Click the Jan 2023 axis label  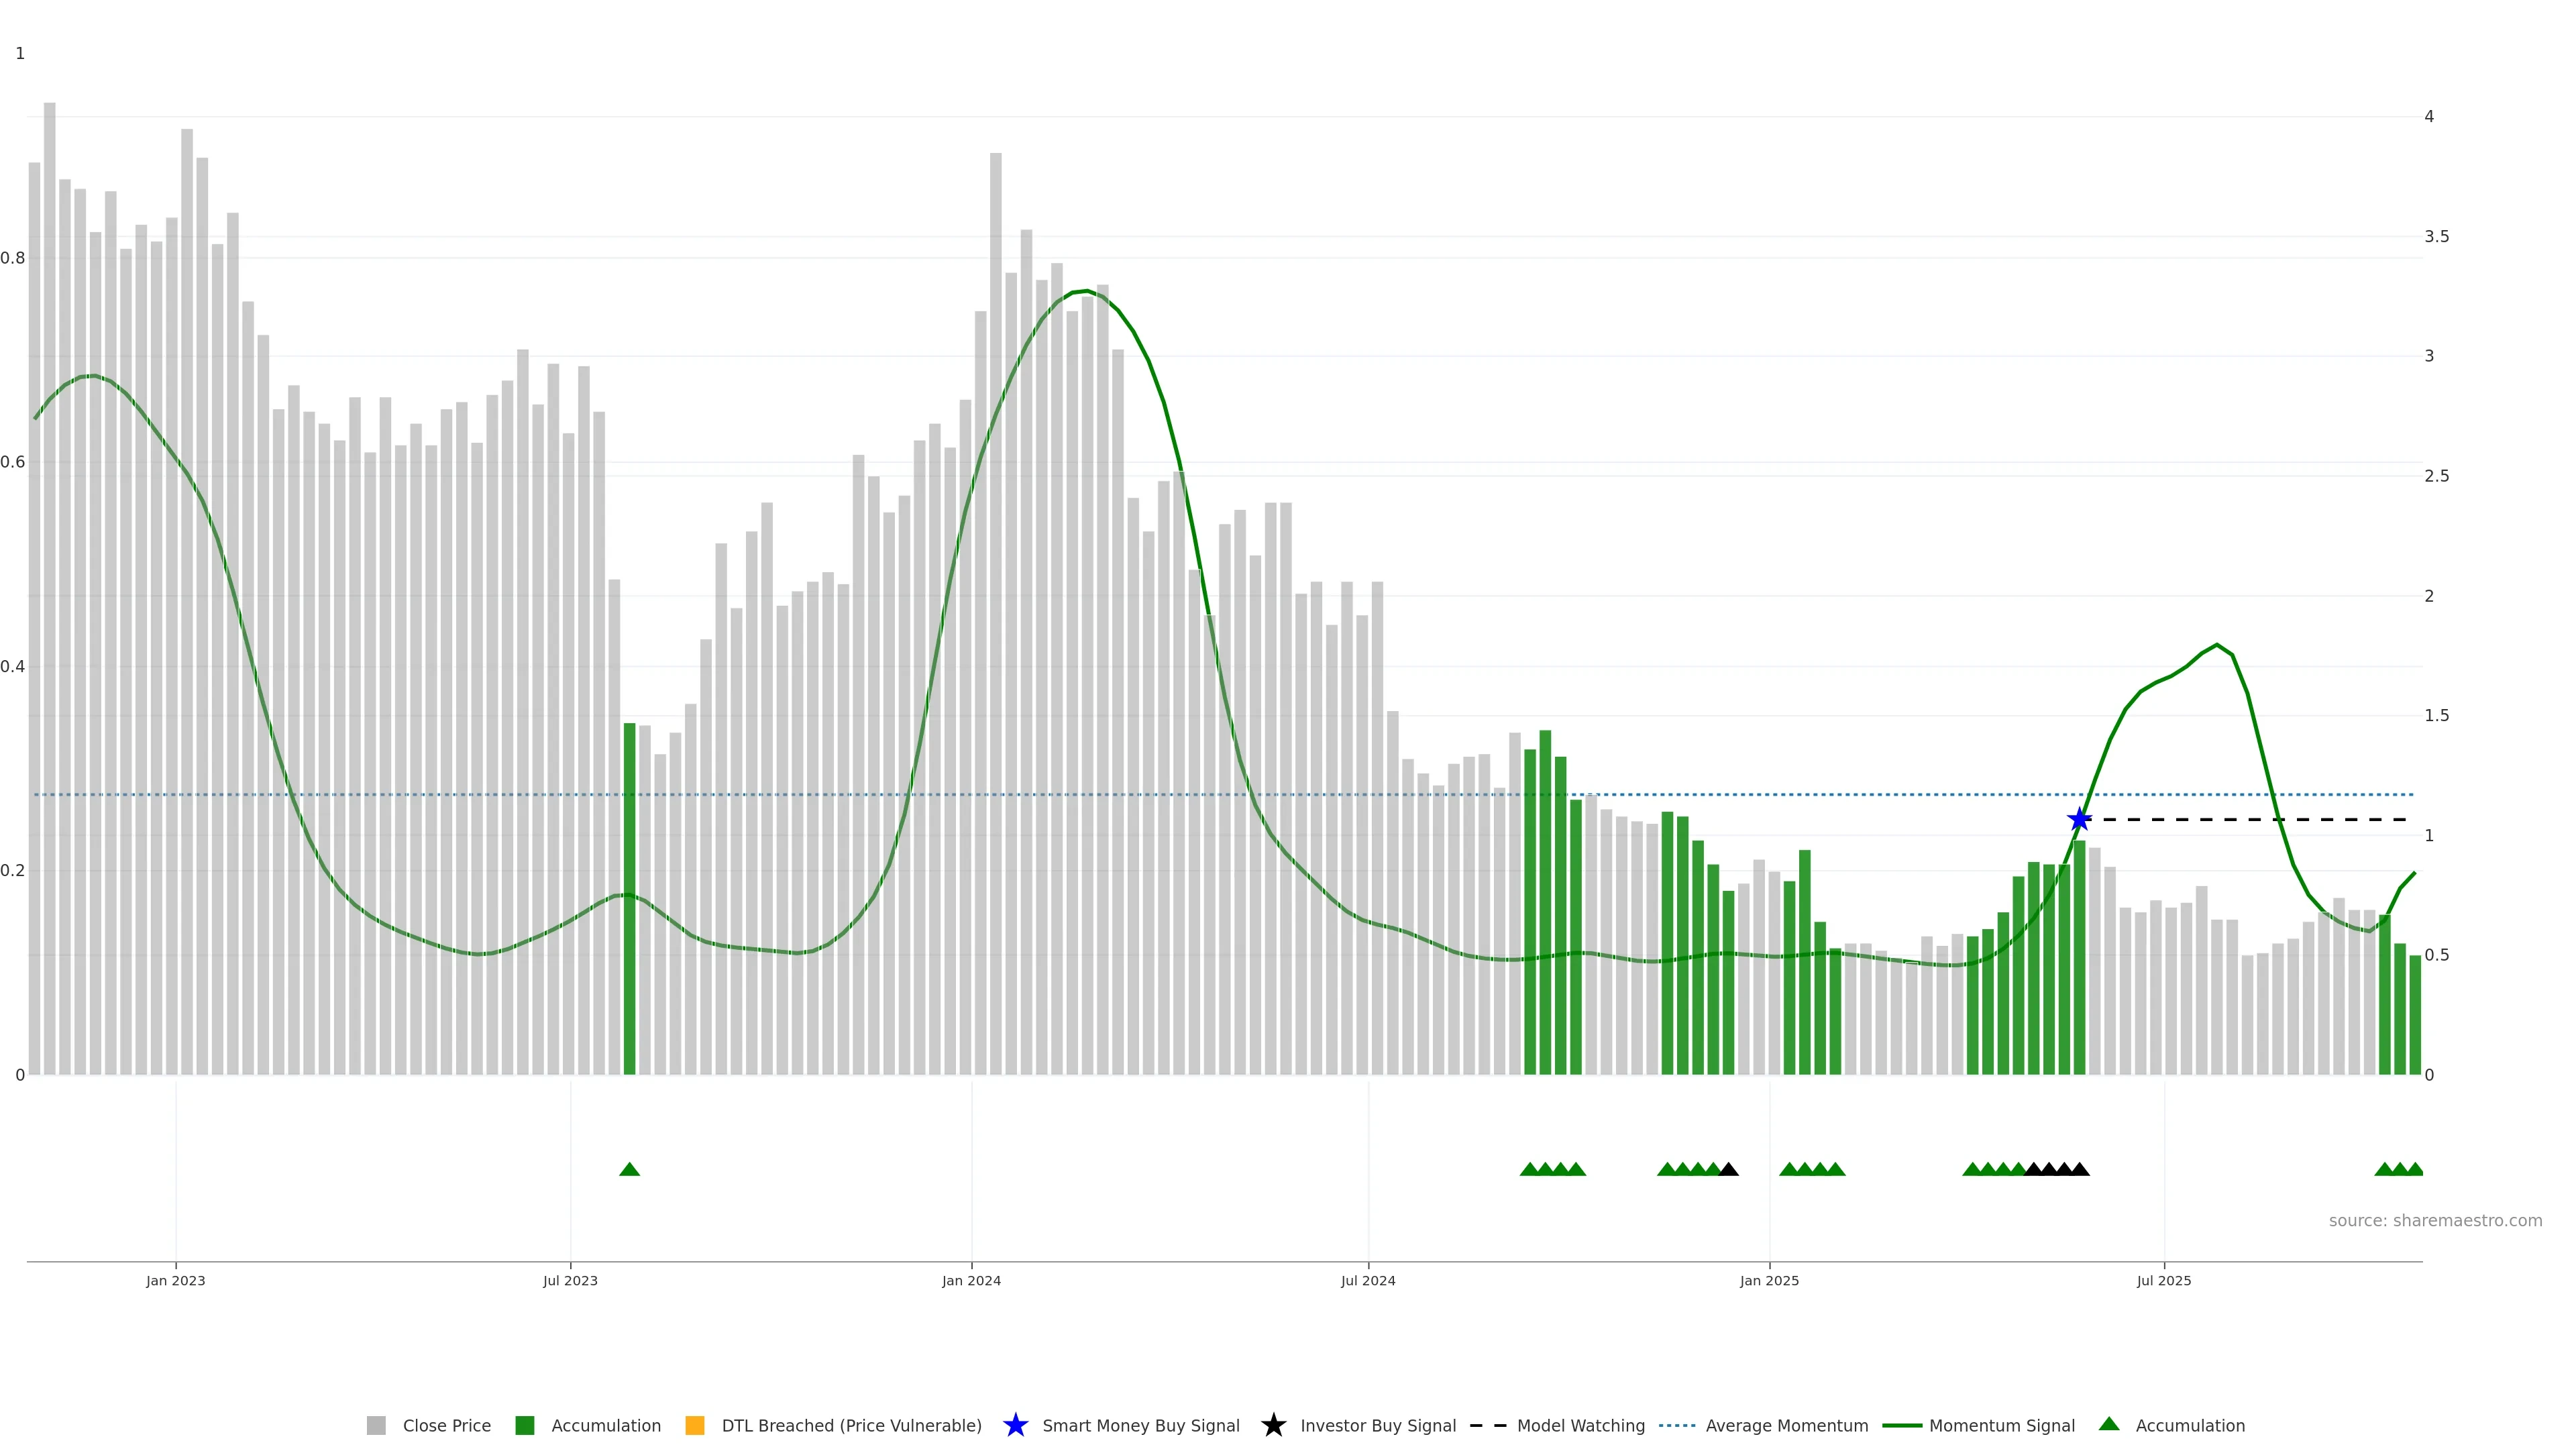[175, 1280]
